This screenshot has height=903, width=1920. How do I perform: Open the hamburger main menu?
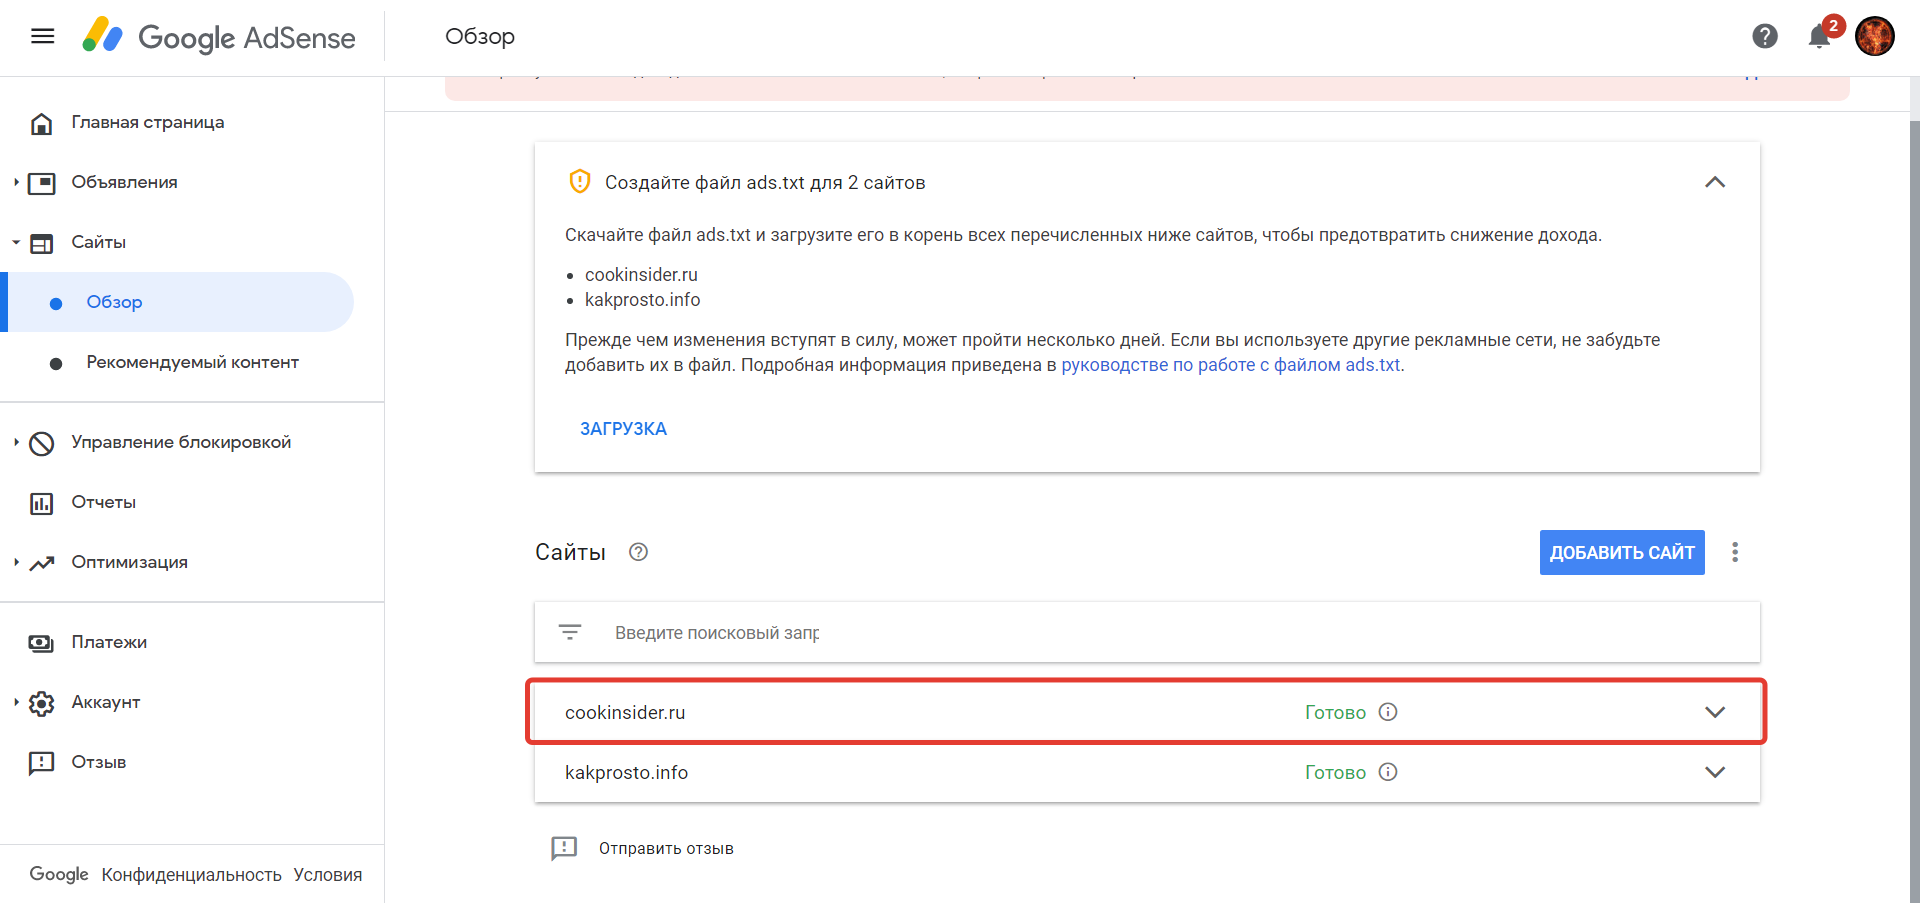click(42, 37)
